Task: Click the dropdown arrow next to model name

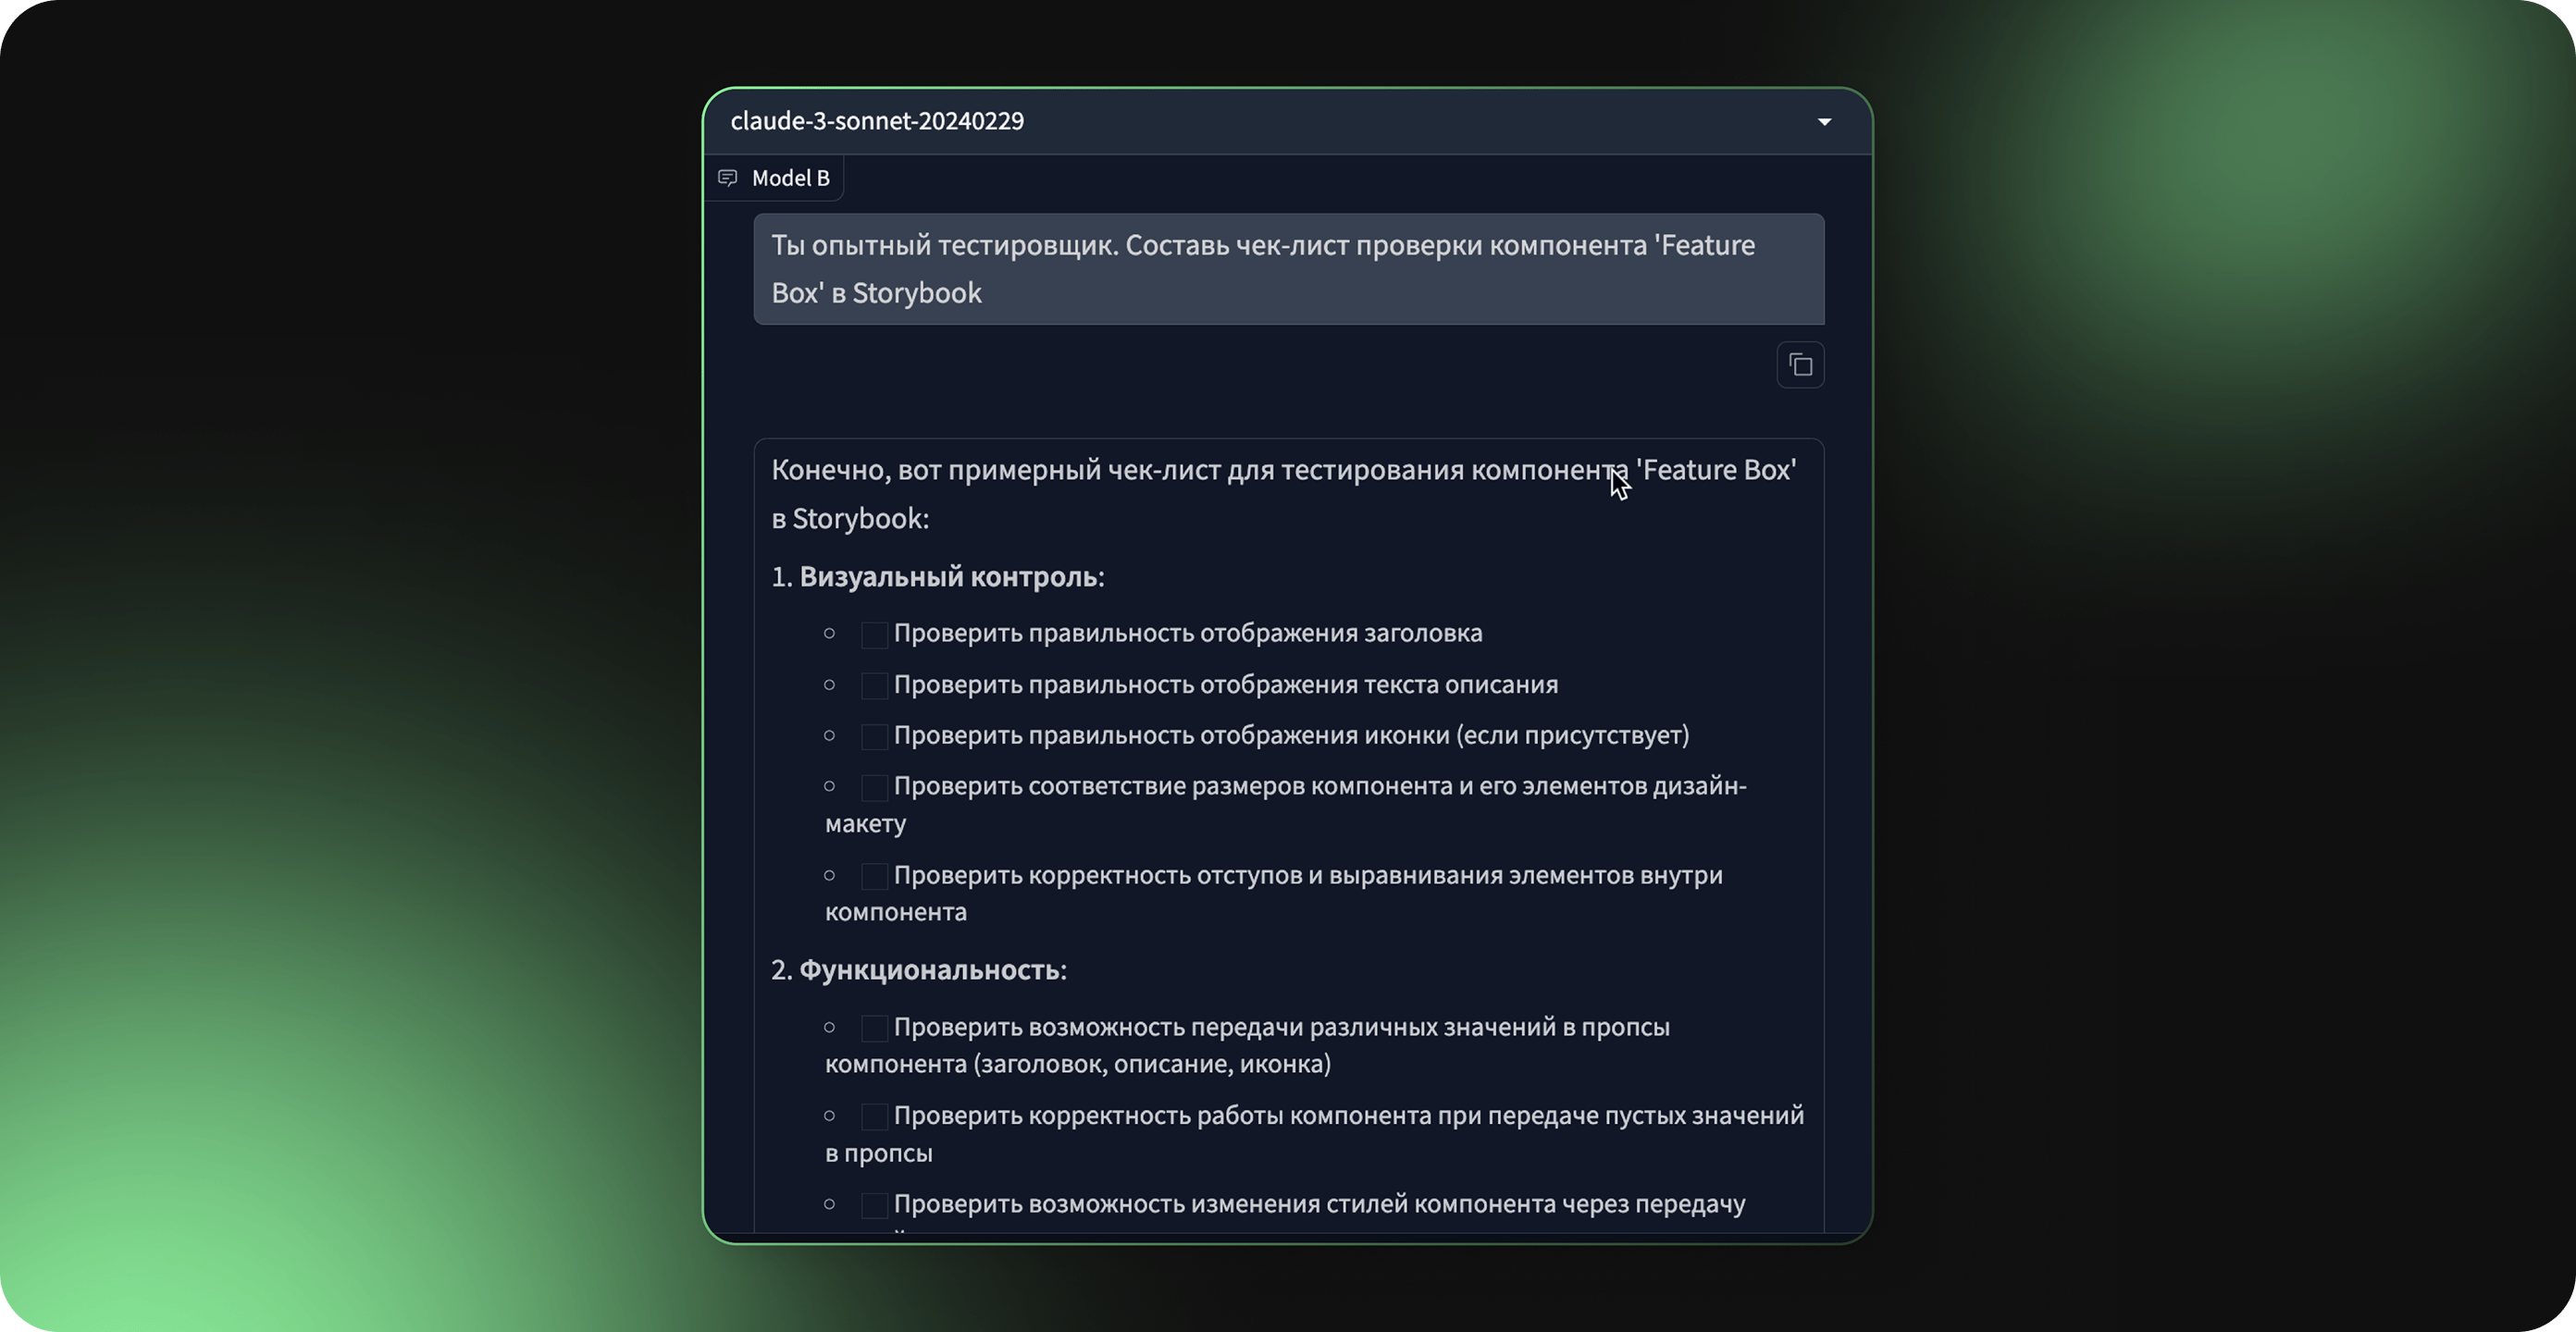Action: pyautogui.click(x=1824, y=122)
